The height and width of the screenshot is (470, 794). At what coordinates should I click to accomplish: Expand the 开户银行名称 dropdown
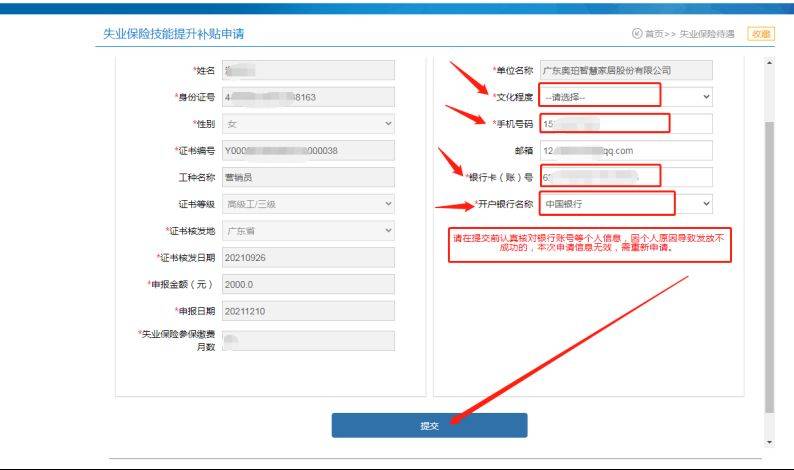[625, 203]
